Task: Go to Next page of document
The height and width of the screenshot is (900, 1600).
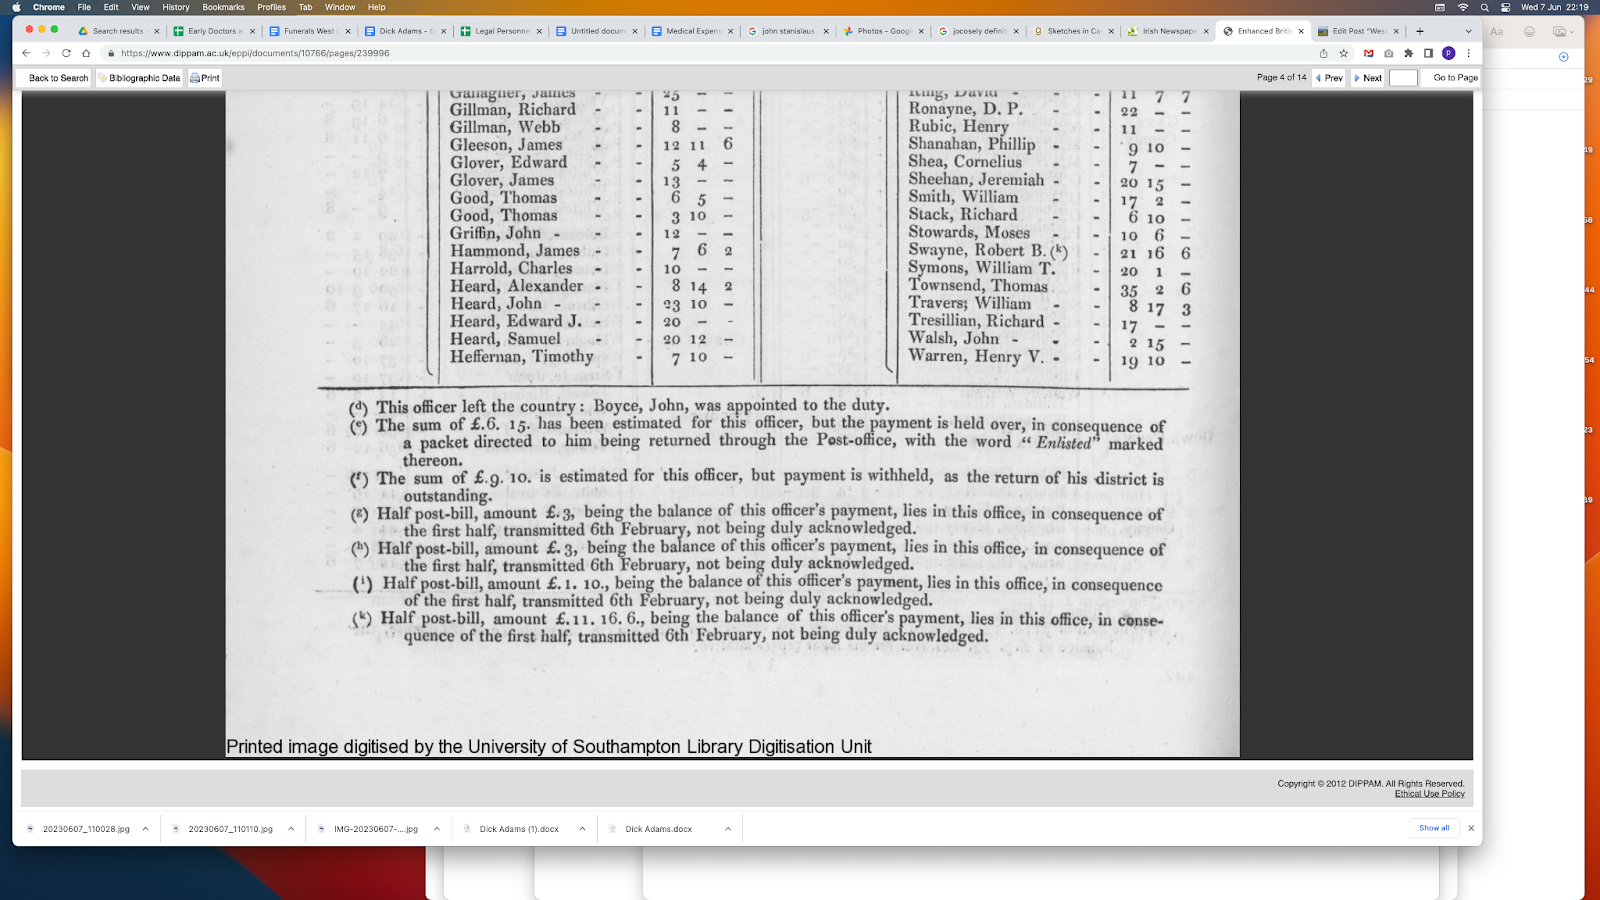Action: point(1367,78)
